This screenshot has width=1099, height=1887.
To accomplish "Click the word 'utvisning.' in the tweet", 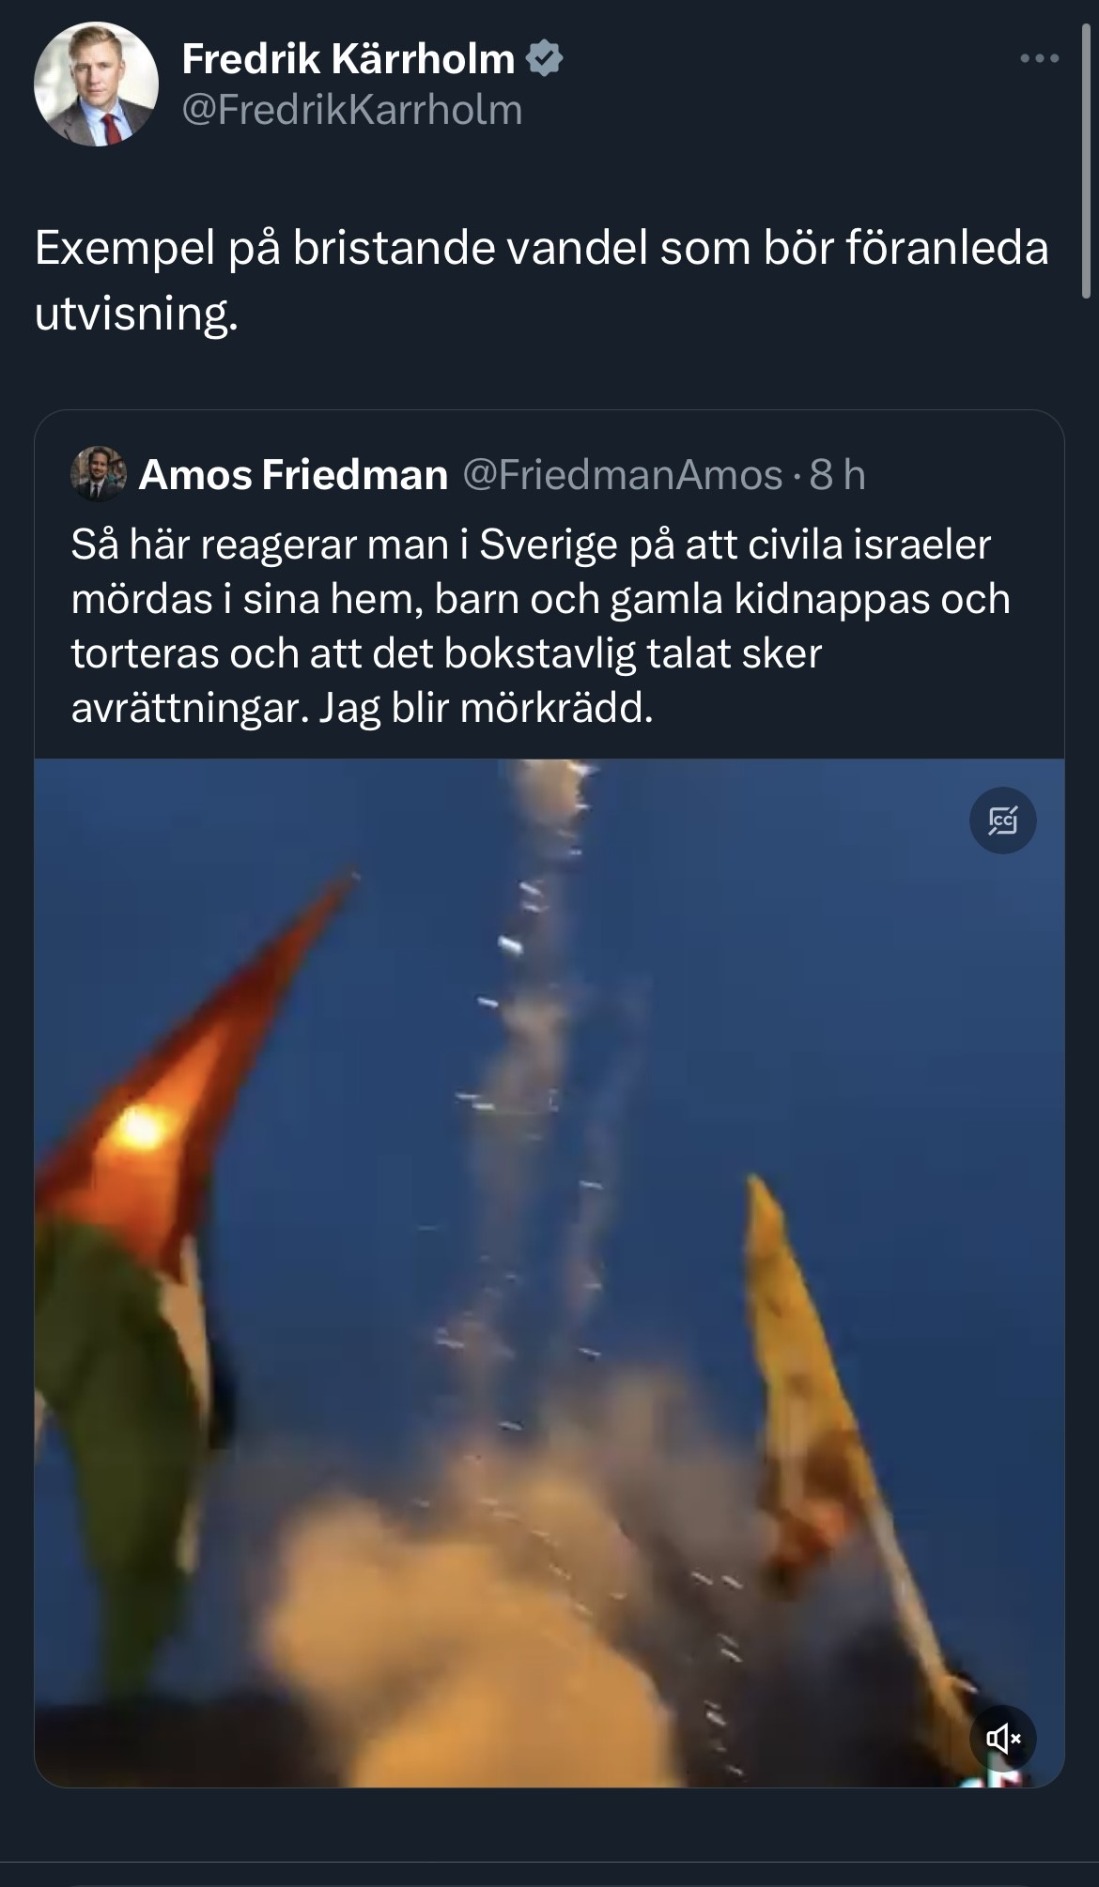I will [137, 314].
